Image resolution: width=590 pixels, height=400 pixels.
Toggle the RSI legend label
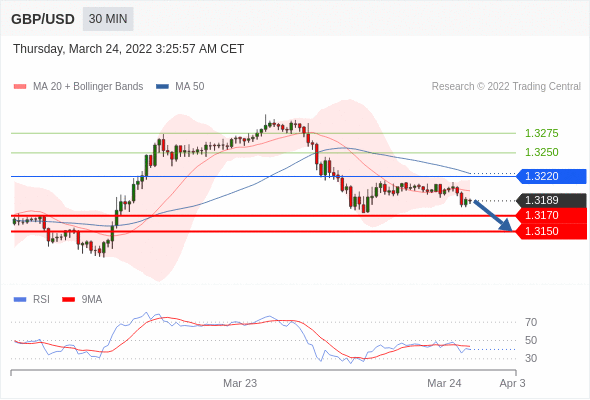pyautogui.click(x=41, y=300)
